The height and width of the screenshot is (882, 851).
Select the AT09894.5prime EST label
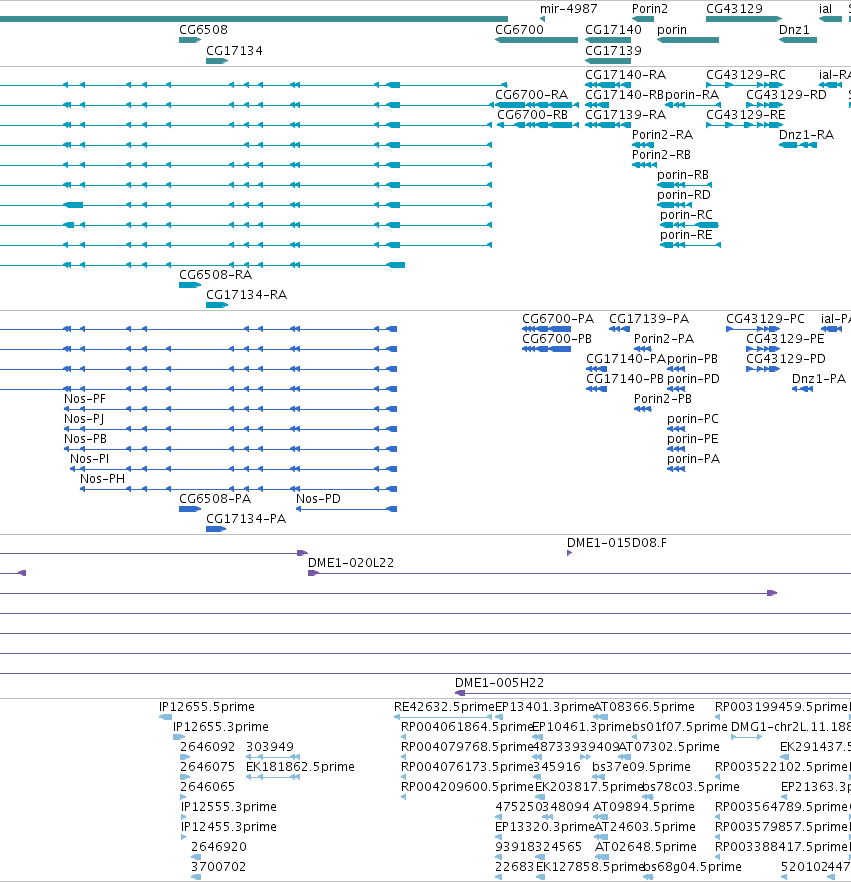pos(644,807)
